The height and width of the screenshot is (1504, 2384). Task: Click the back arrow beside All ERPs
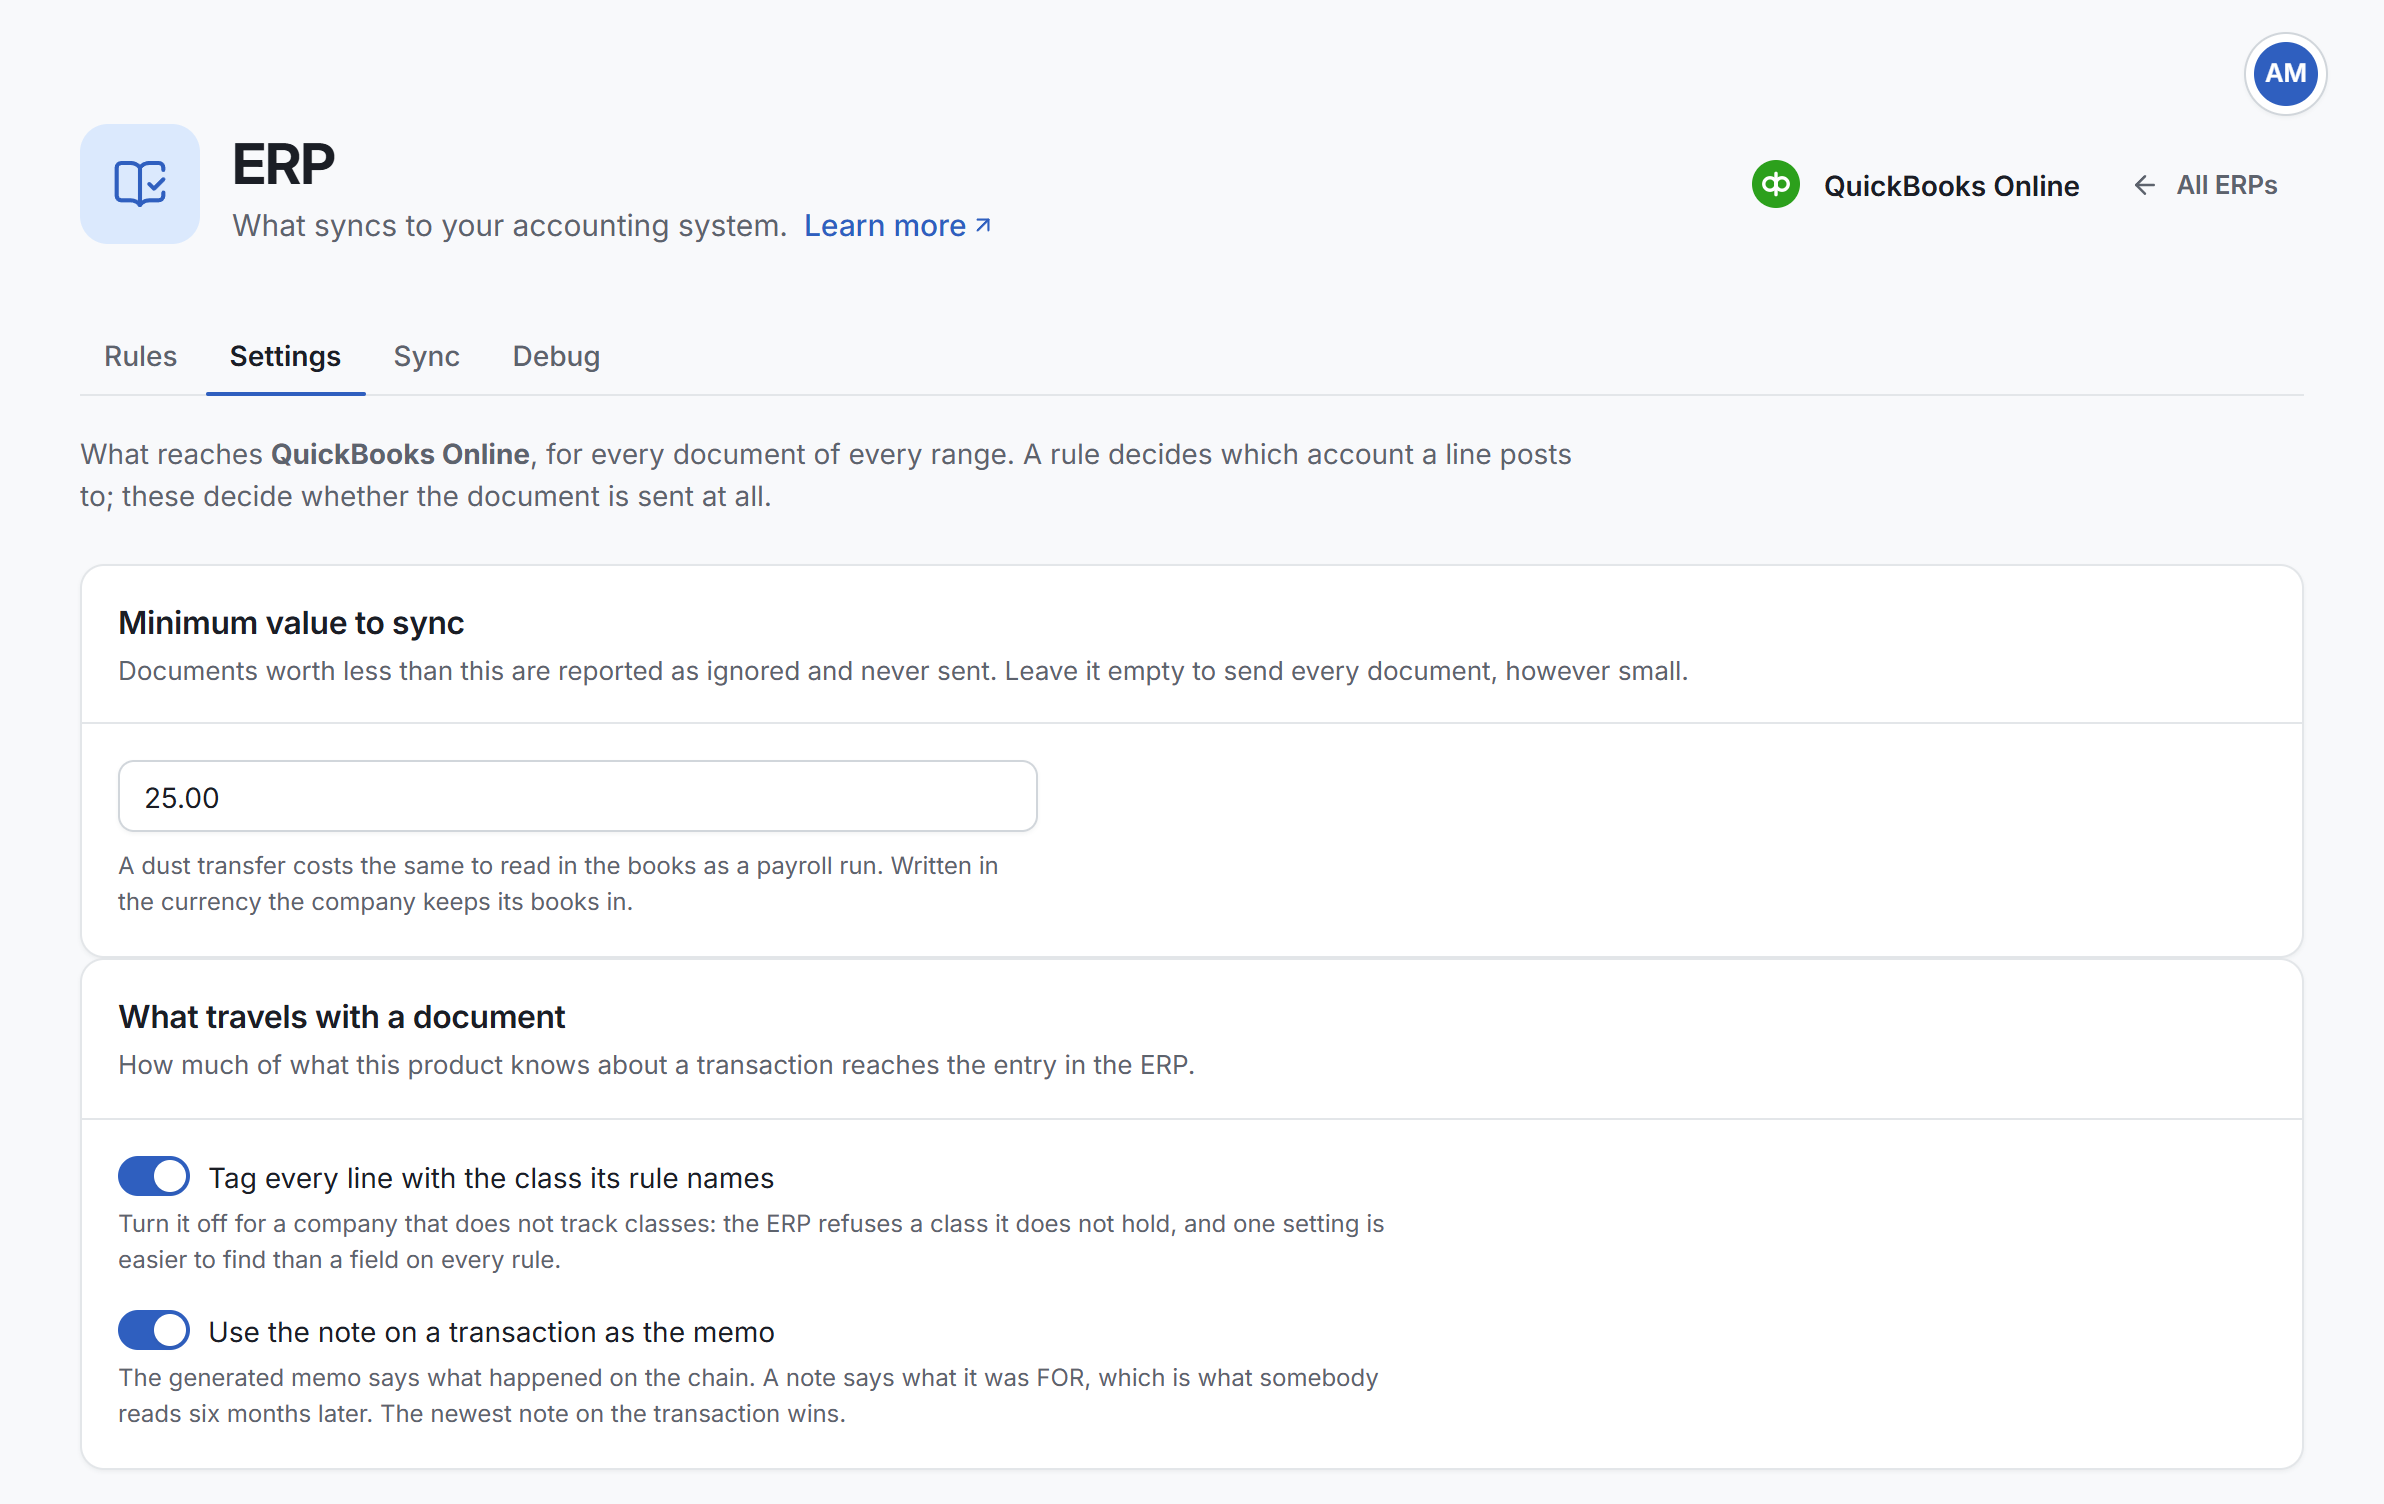(2144, 185)
